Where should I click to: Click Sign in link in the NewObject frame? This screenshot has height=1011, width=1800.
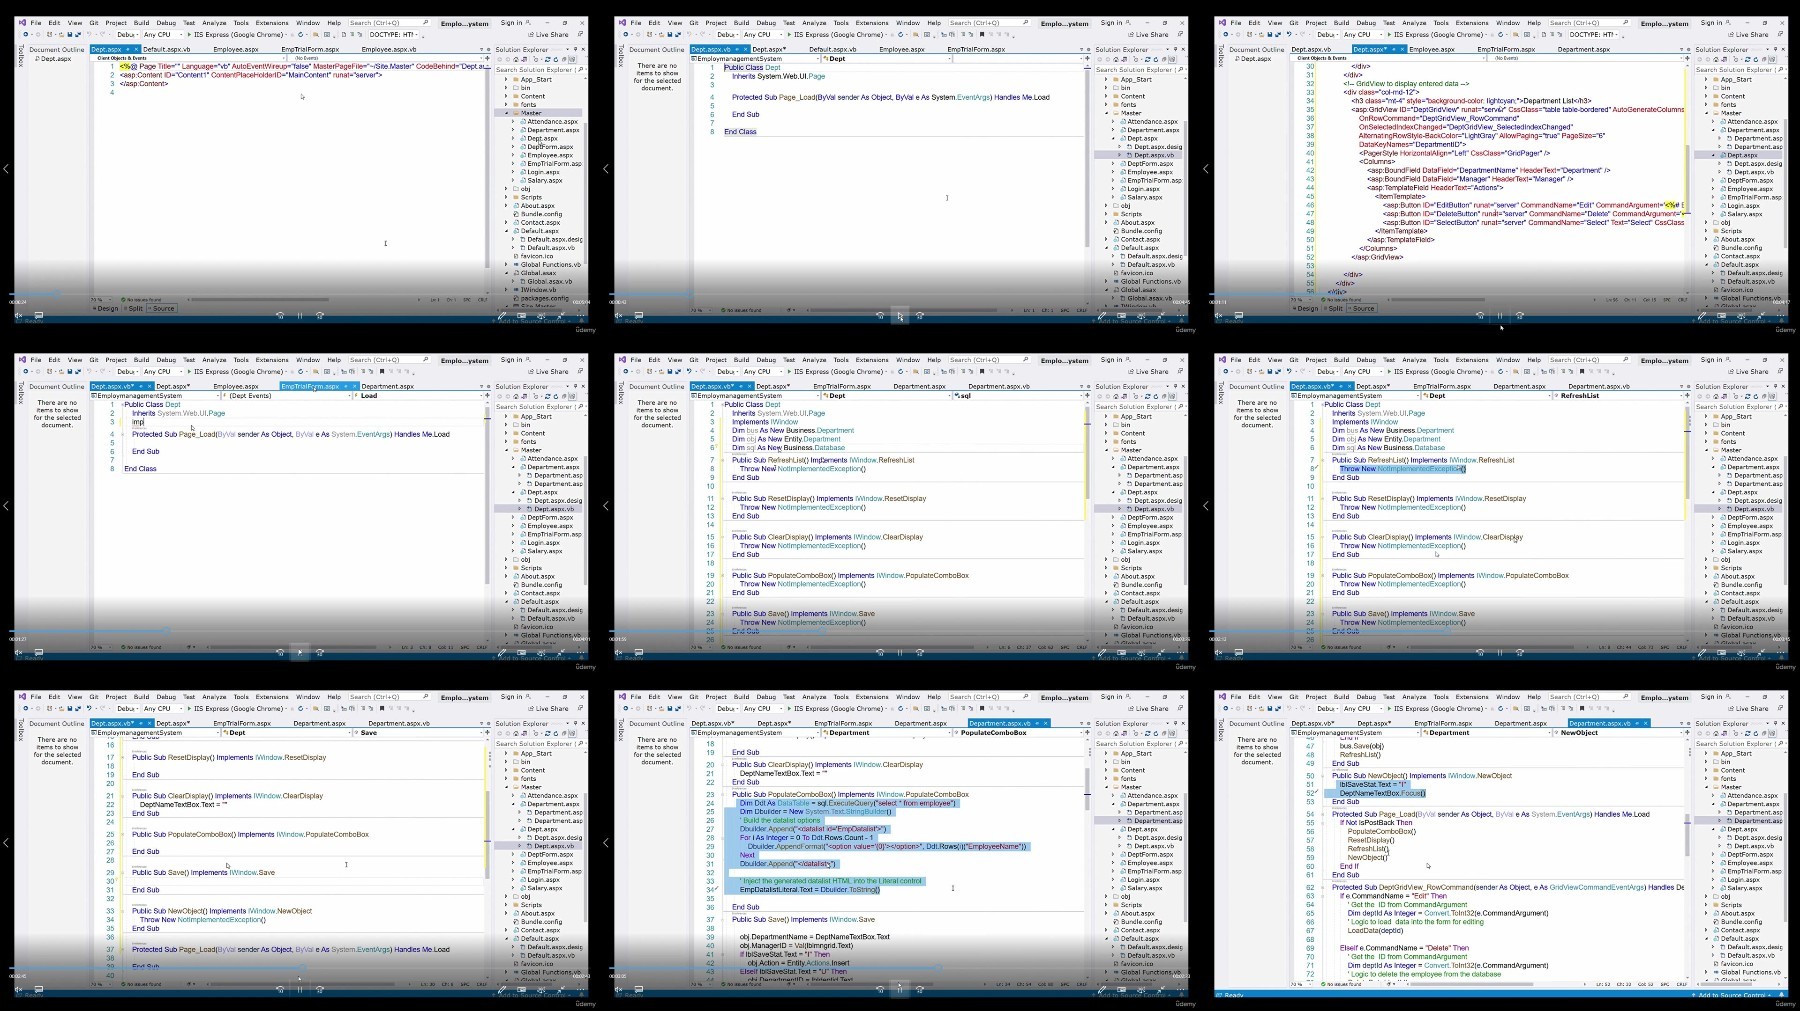(1712, 697)
